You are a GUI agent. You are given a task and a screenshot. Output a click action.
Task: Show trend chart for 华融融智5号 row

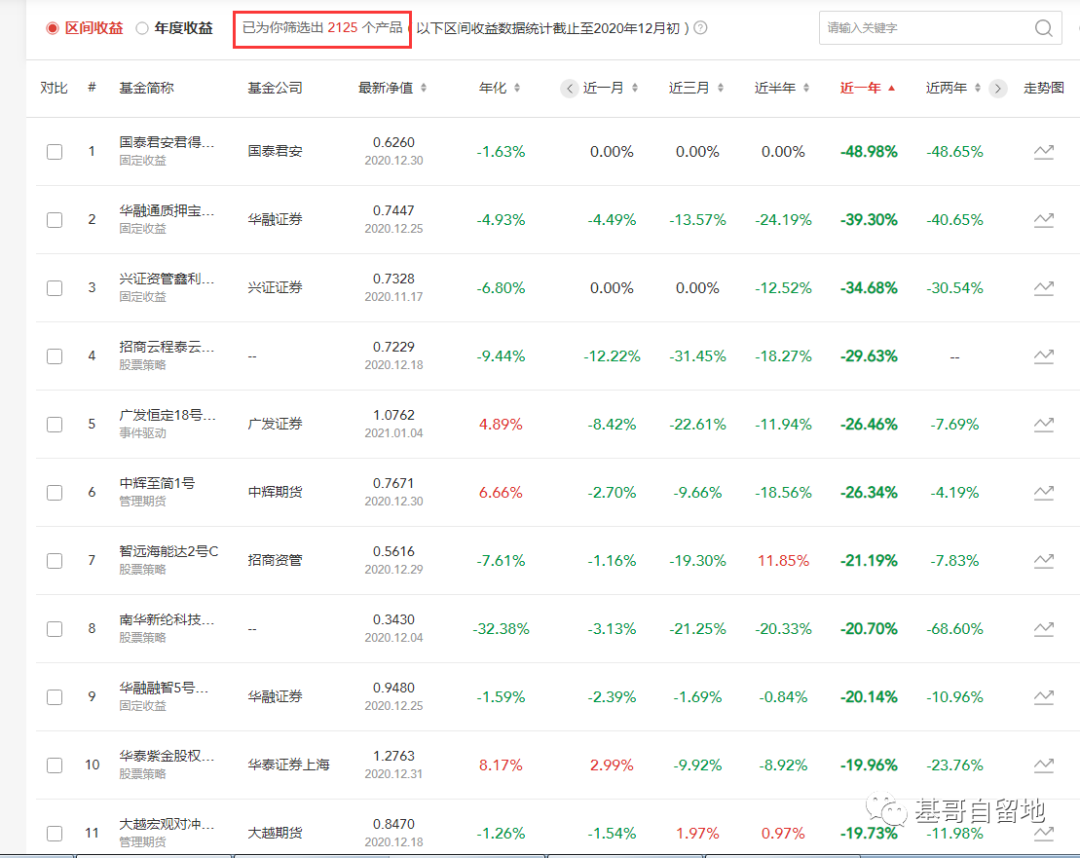1043,697
